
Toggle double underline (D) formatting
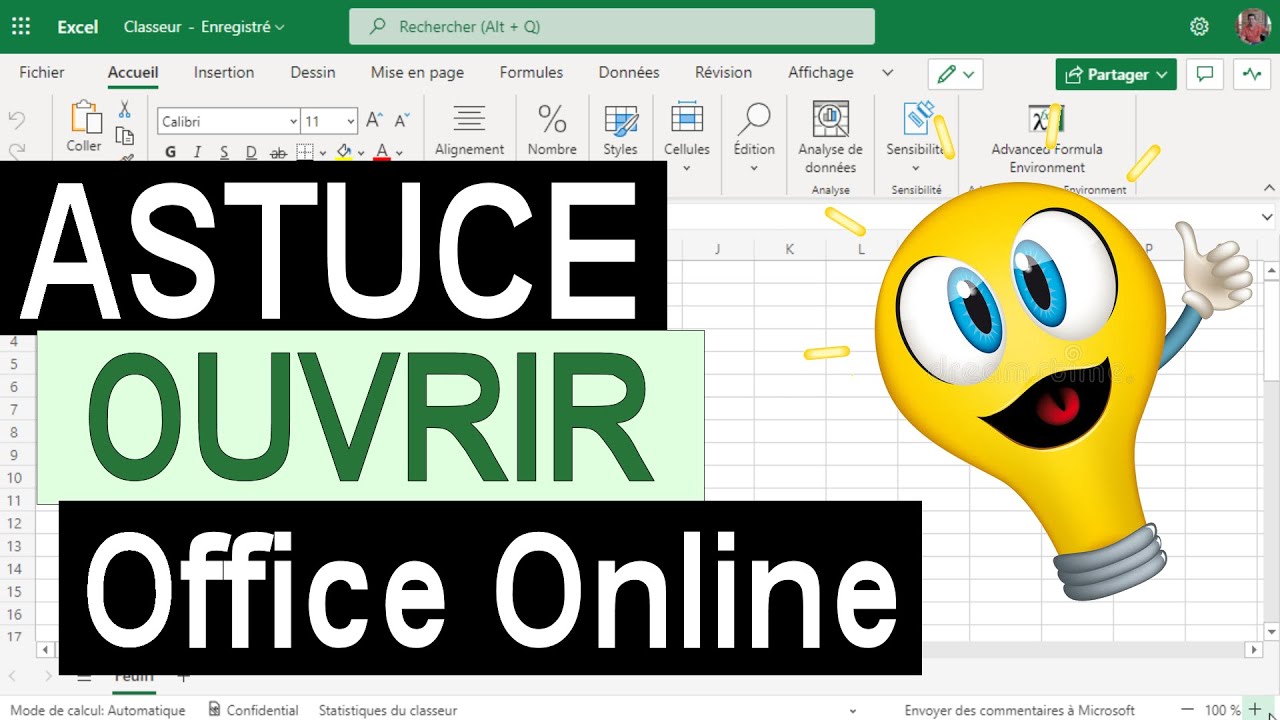point(251,152)
